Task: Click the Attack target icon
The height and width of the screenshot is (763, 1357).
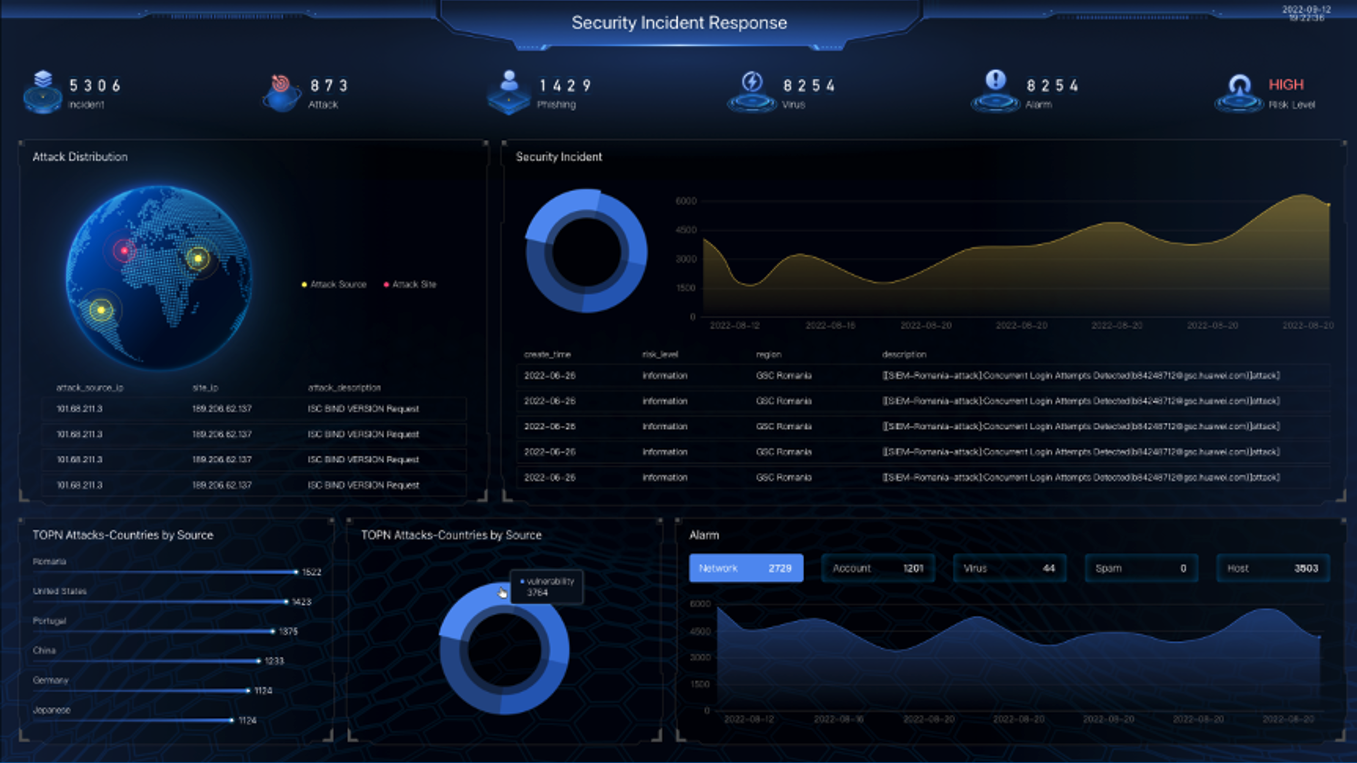Action: 282,91
